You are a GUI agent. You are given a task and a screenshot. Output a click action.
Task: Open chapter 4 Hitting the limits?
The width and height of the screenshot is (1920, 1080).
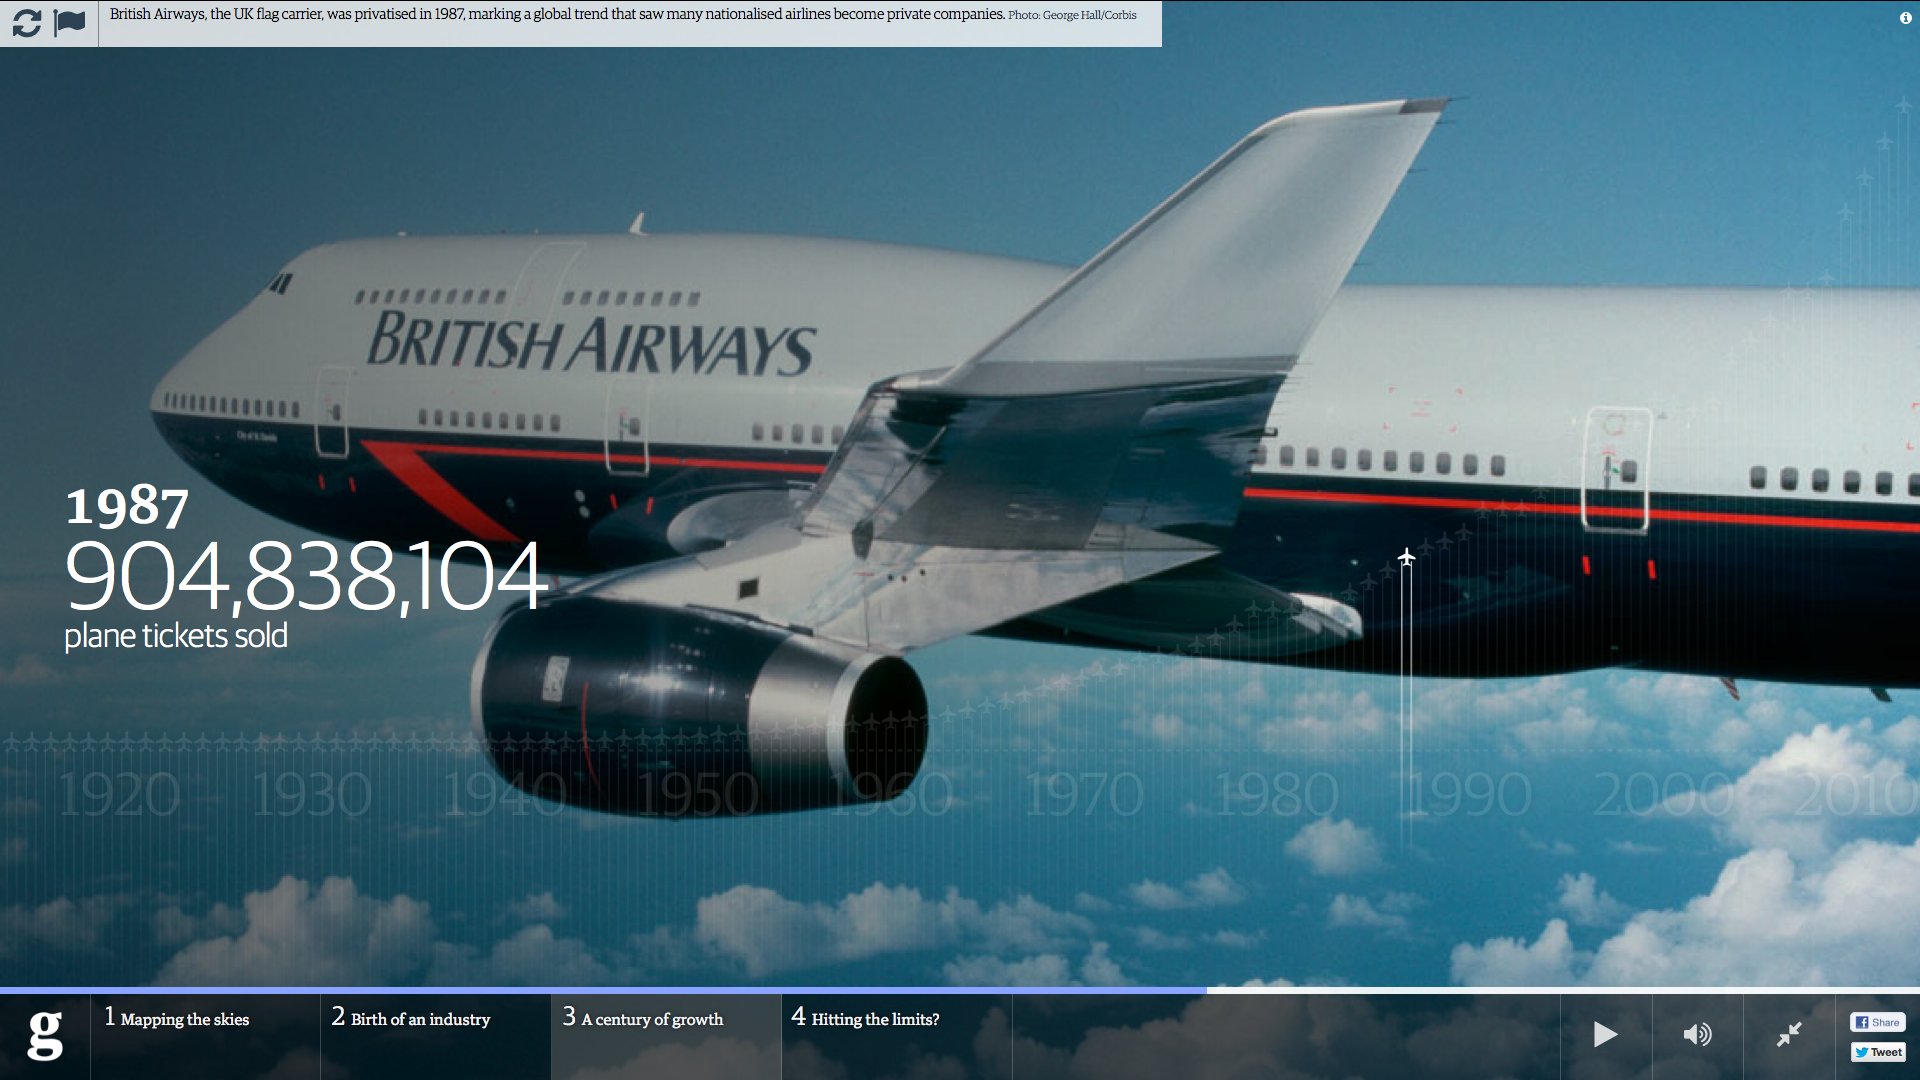(x=897, y=1036)
